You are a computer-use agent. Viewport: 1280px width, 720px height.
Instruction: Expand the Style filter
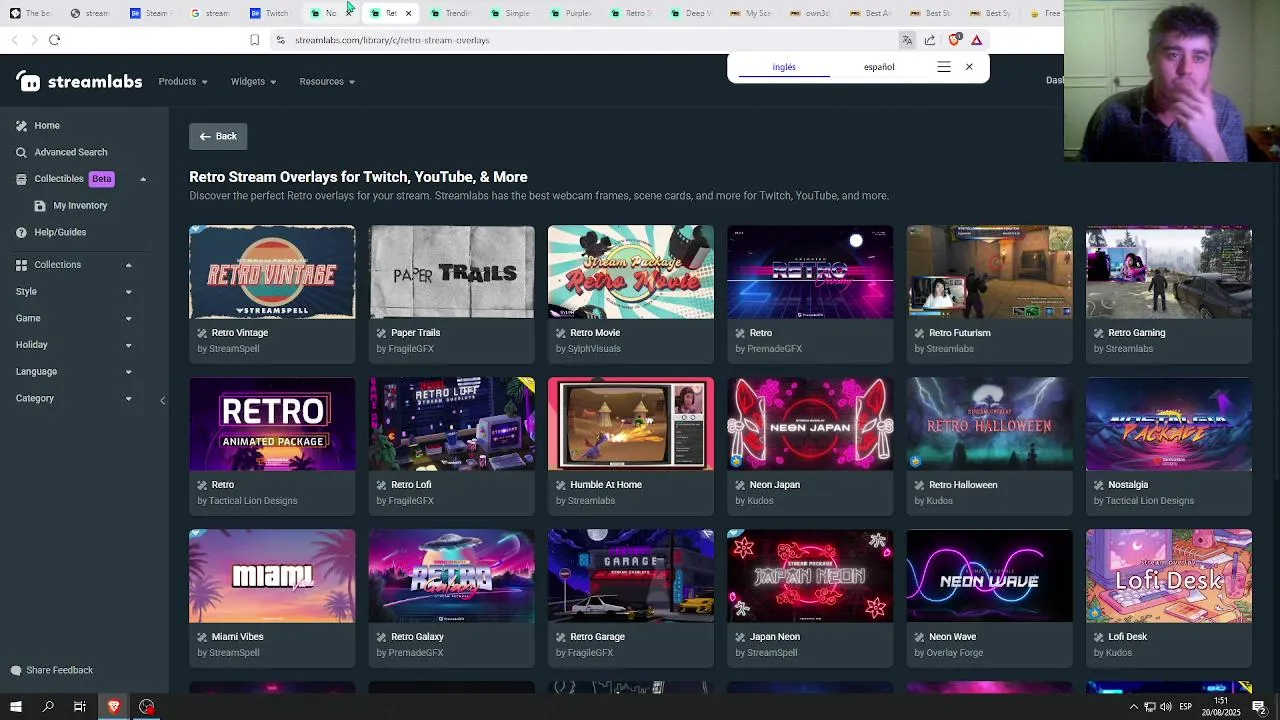coord(128,292)
